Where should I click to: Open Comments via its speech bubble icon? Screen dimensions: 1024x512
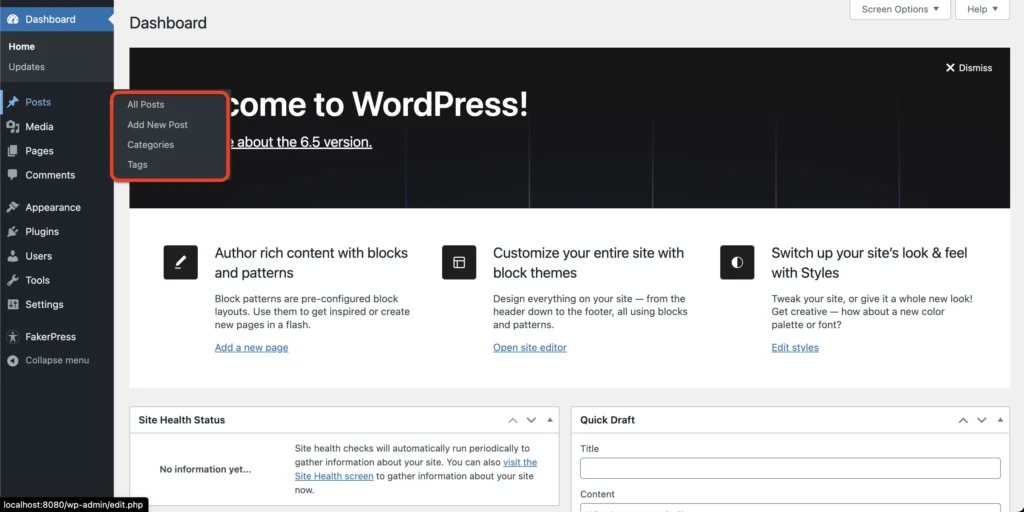point(13,175)
